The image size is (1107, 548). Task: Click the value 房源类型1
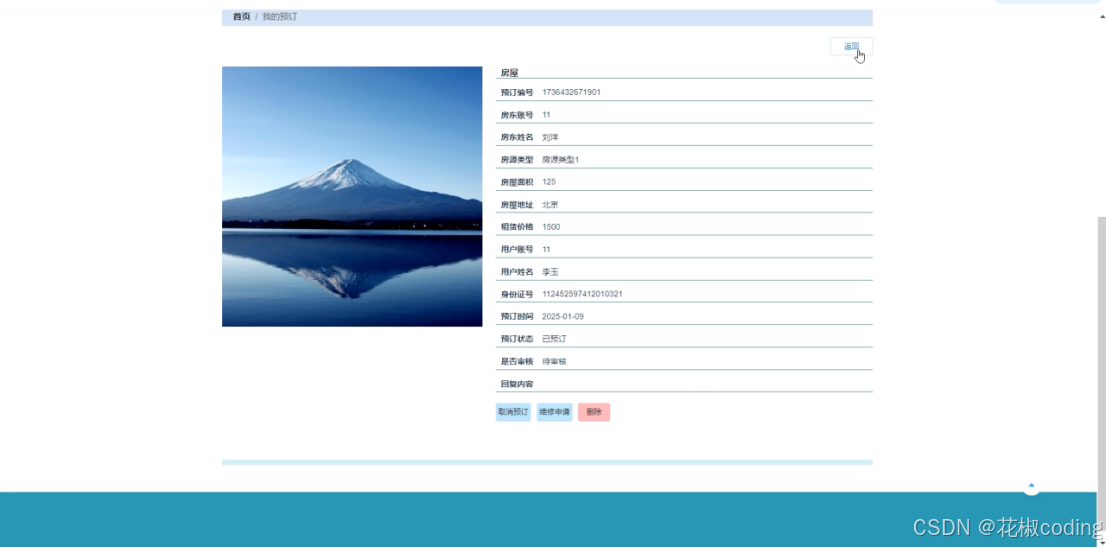561,160
